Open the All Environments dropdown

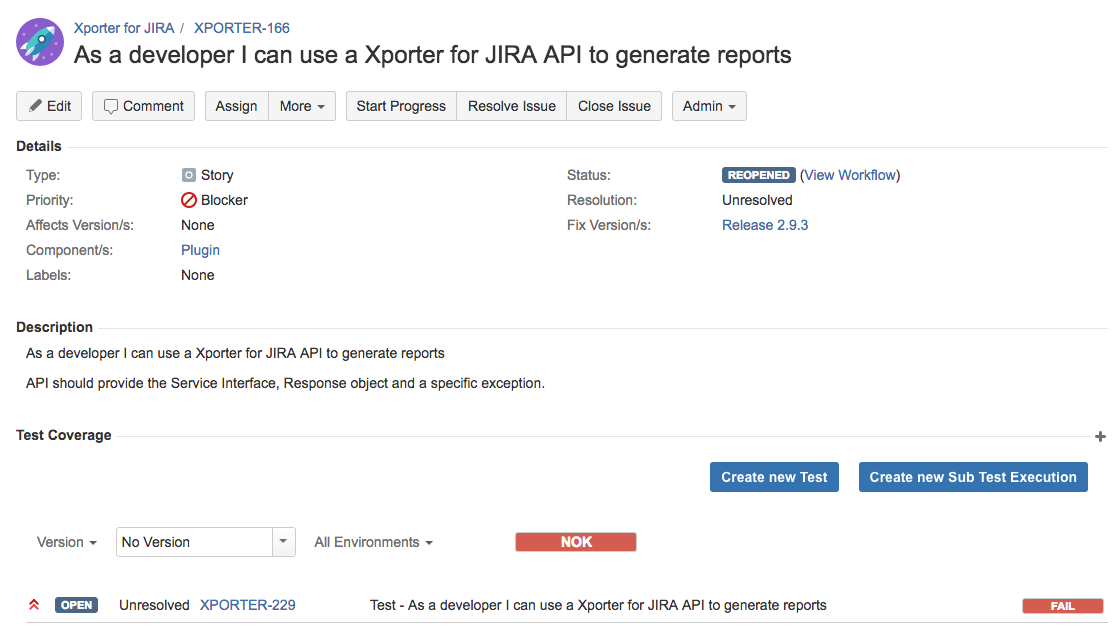tap(374, 542)
